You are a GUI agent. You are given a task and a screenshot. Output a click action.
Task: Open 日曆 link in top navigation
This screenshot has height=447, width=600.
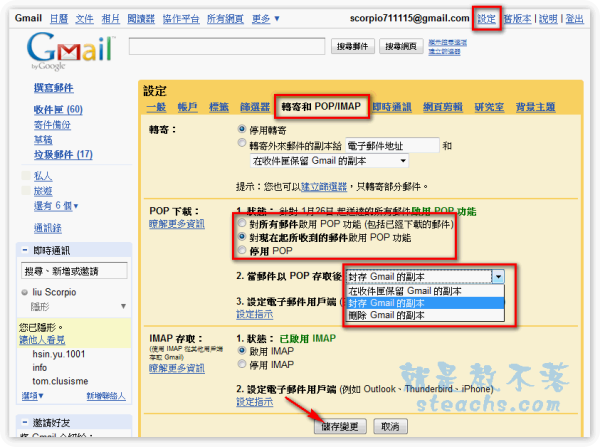(x=59, y=18)
